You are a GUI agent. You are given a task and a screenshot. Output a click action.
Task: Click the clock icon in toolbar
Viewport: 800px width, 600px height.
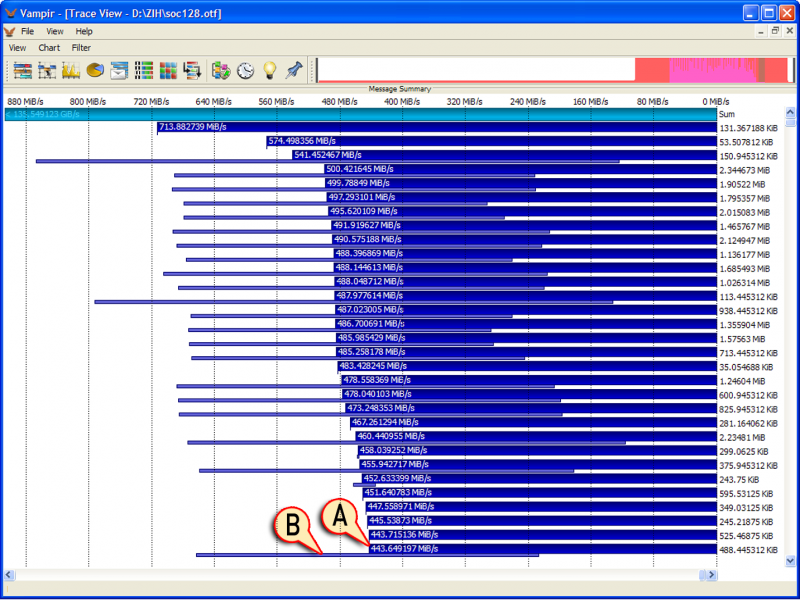[x=245, y=70]
